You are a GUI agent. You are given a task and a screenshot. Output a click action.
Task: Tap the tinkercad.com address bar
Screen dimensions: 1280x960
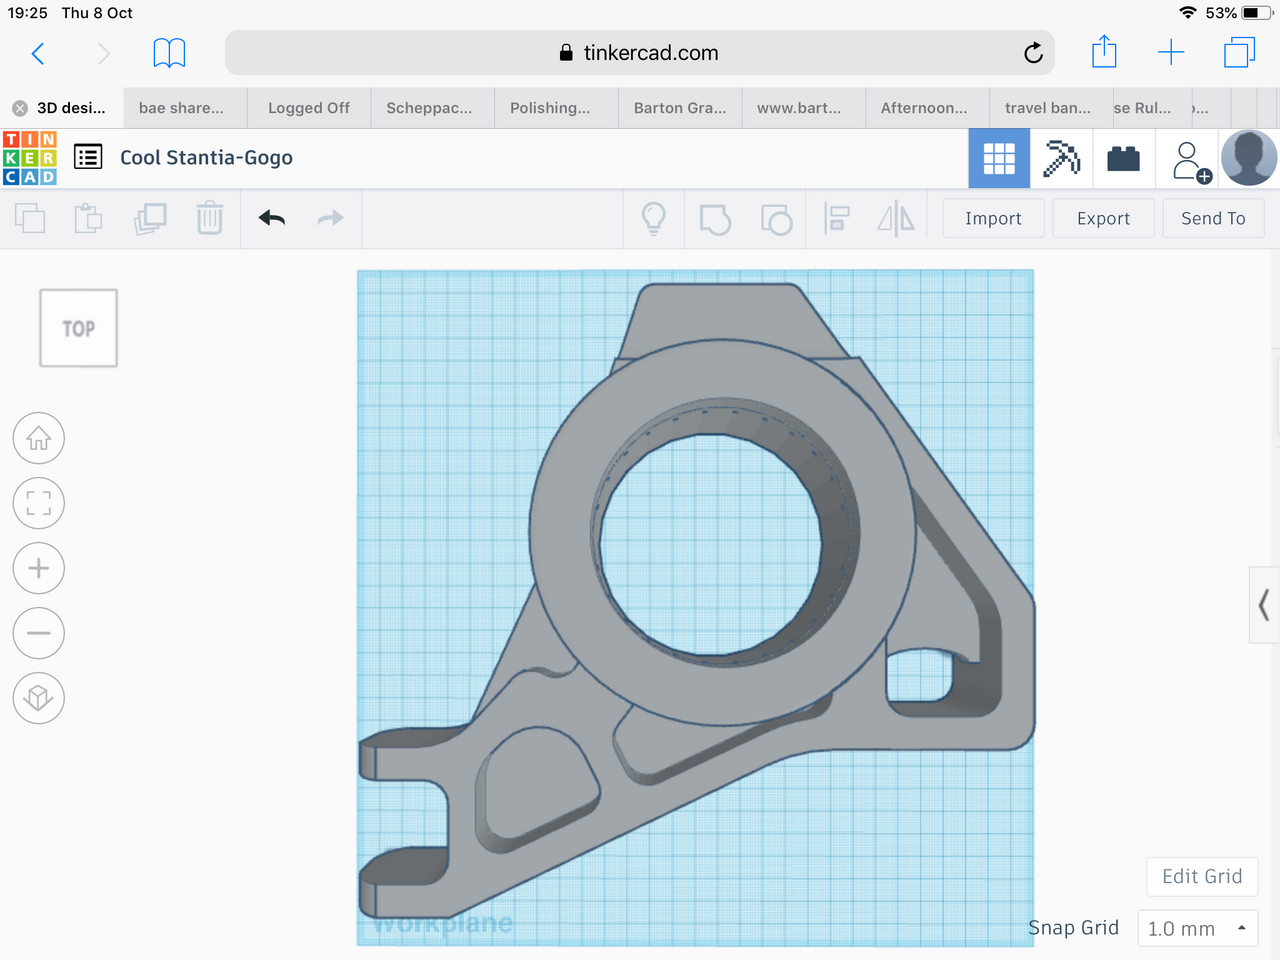[x=640, y=53]
